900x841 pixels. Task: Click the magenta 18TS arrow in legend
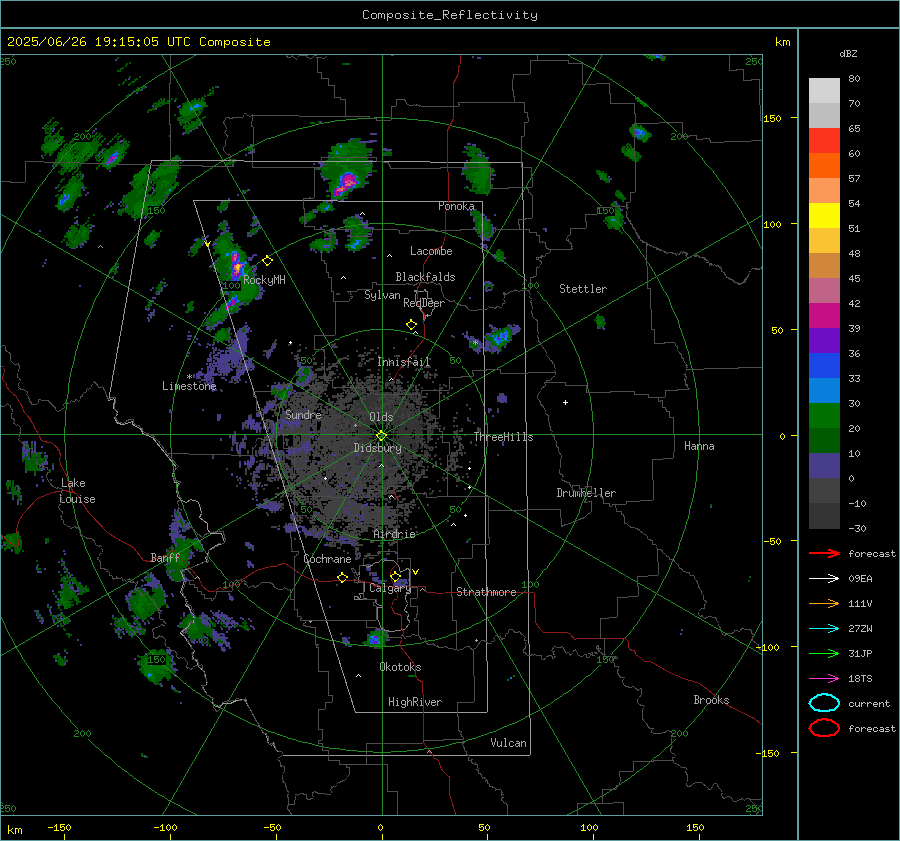(x=824, y=679)
